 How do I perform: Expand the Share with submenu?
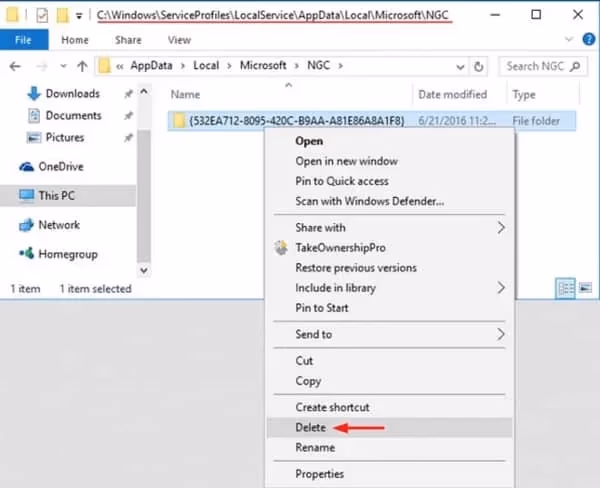pos(390,228)
